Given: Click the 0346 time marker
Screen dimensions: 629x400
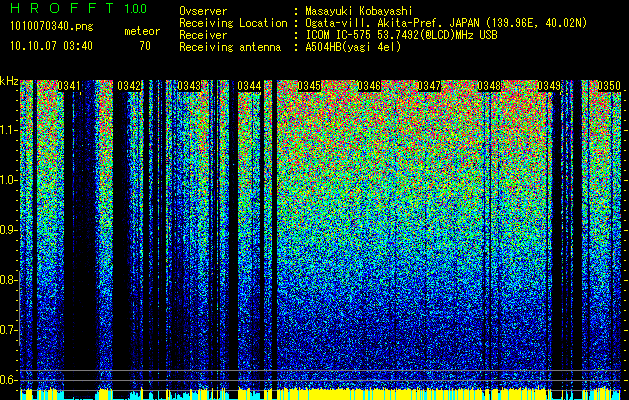Looking at the screenshot, I should point(369,86).
